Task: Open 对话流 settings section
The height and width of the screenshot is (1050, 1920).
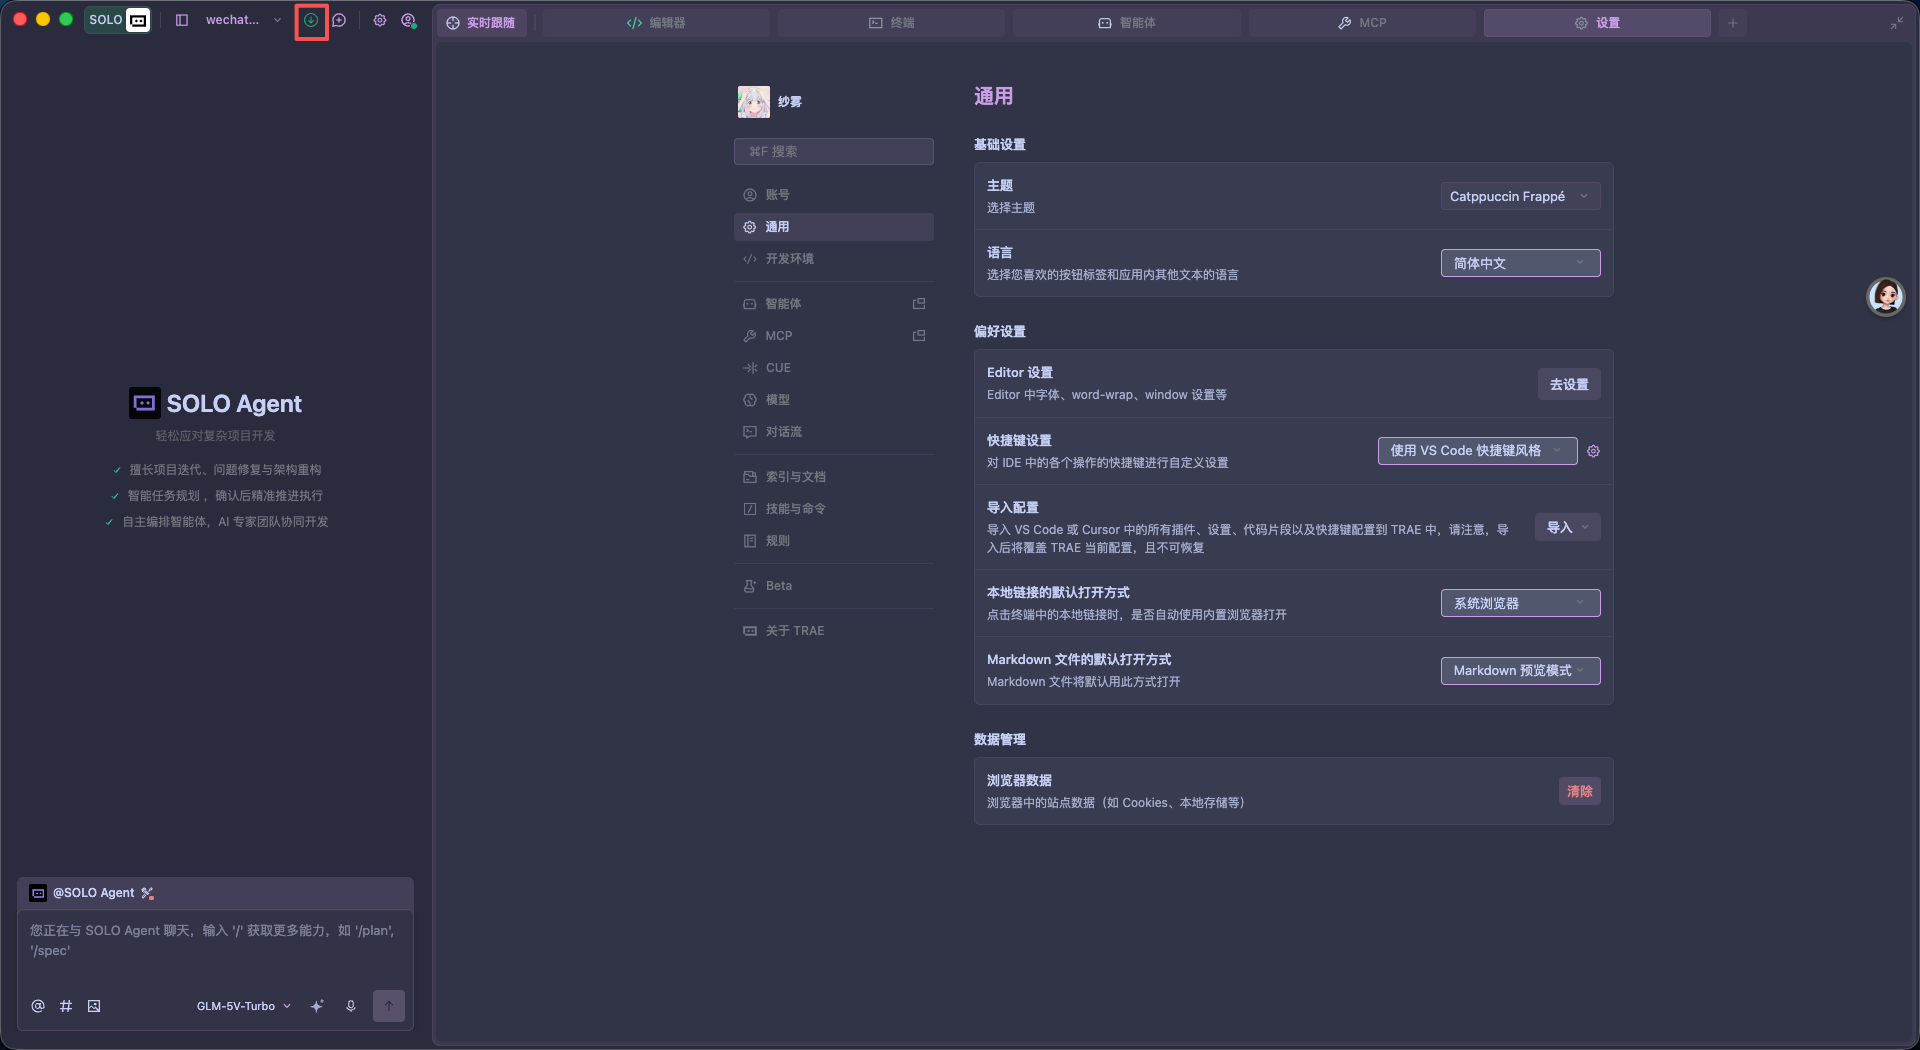Action: coord(834,432)
